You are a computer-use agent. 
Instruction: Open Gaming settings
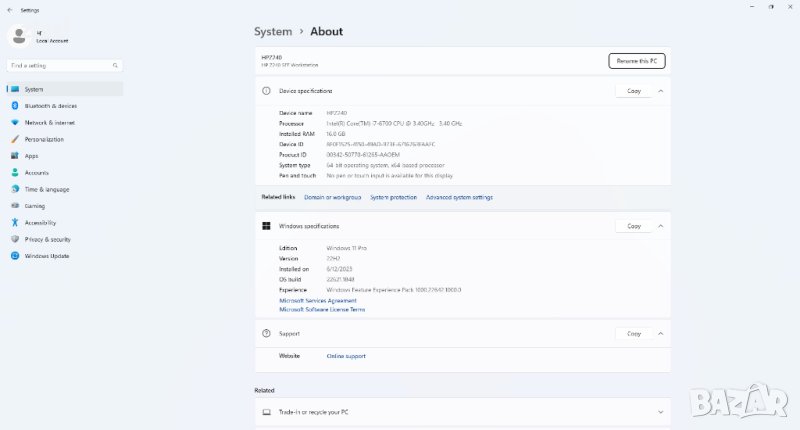click(35, 206)
